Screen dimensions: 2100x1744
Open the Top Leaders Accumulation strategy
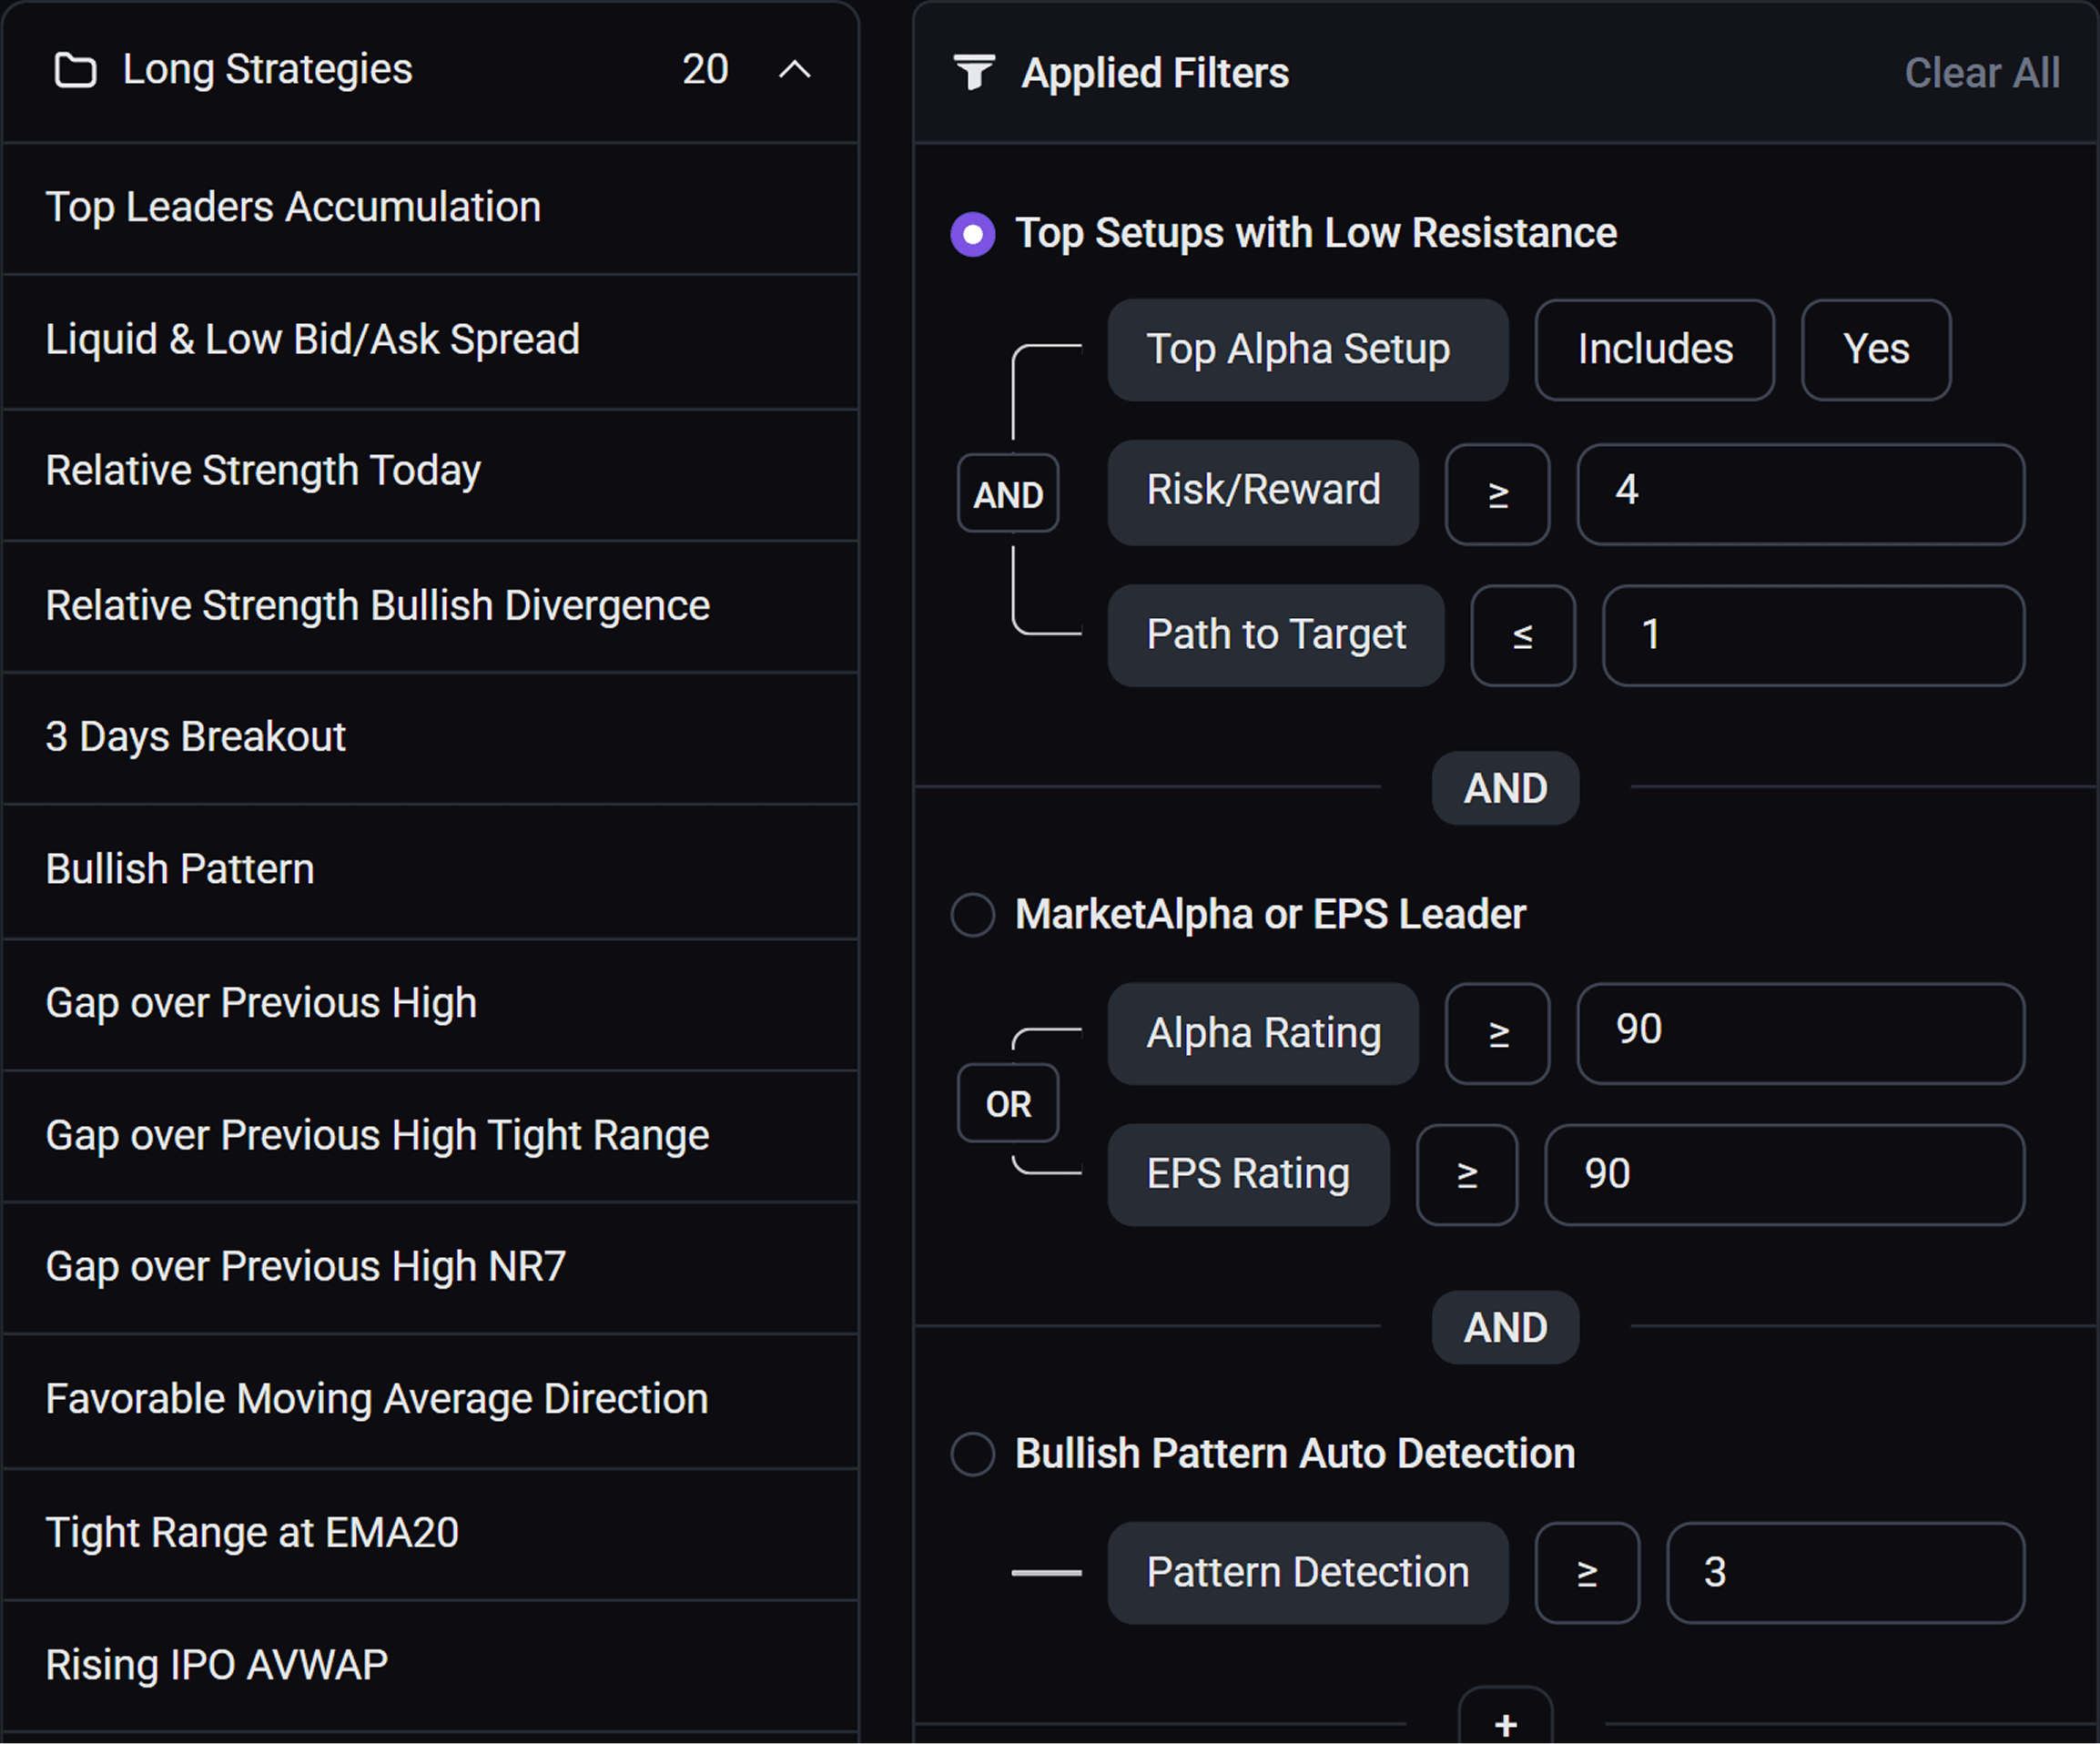pyautogui.click(x=293, y=208)
